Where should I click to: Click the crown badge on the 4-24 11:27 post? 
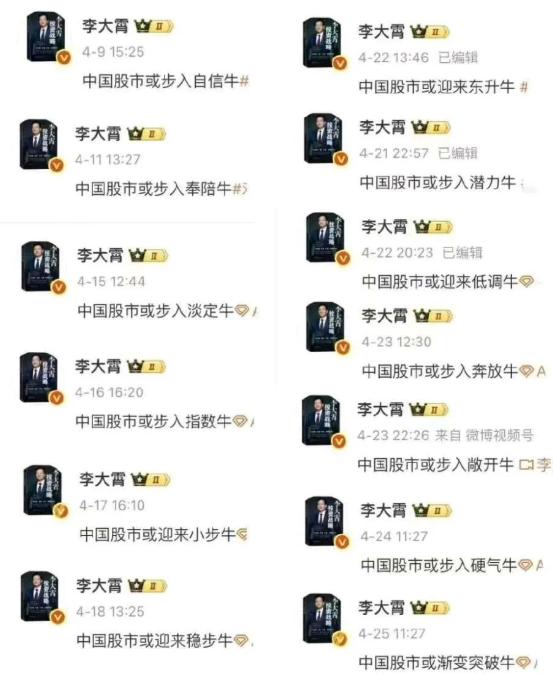(x=431, y=511)
